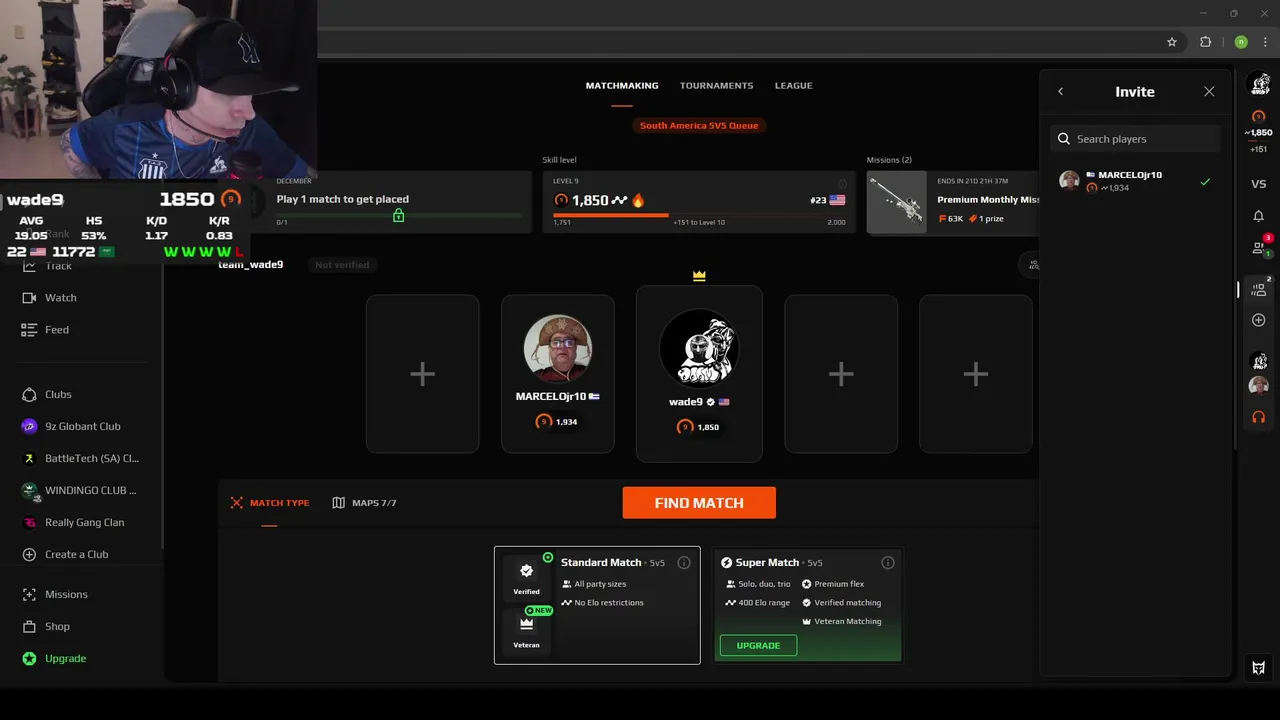Add player in empty slot beside MARCELOjr10
1280x720 pixels.
422,373
